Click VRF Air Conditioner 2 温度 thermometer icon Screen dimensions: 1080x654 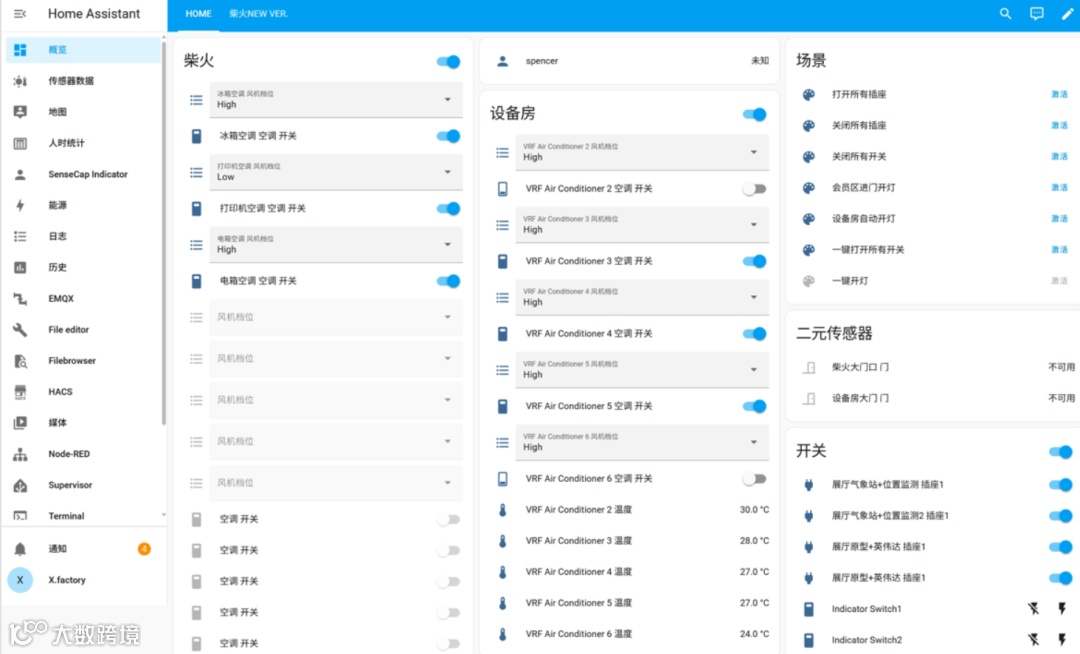[x=503, y=510]
